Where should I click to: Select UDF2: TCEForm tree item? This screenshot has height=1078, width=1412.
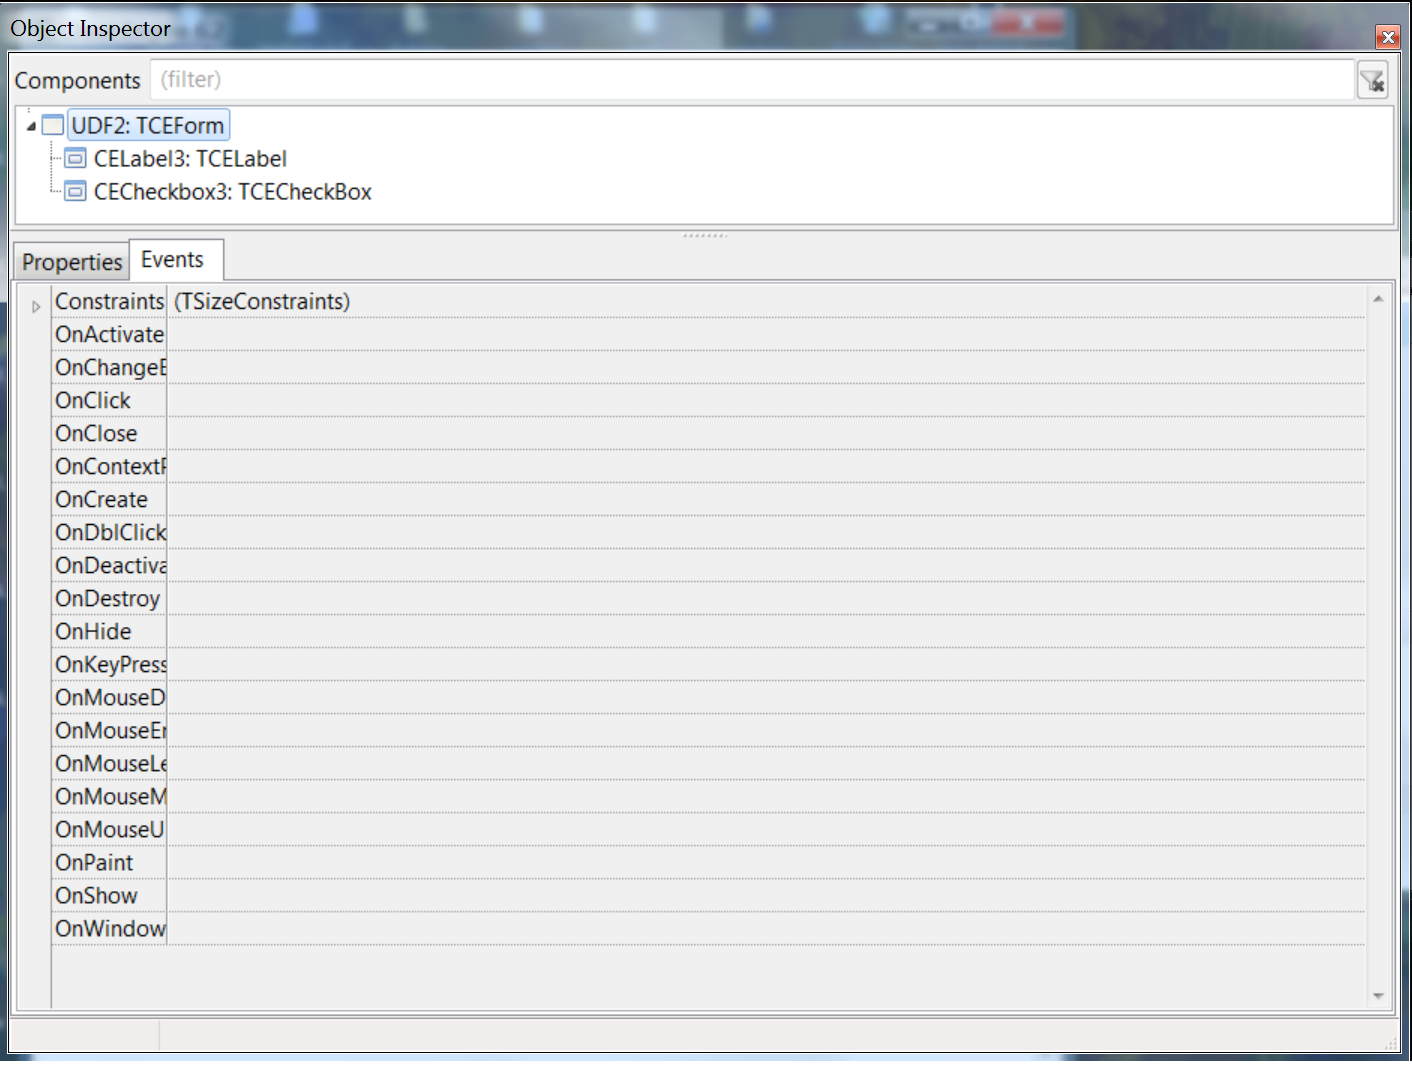pos(148,125)
